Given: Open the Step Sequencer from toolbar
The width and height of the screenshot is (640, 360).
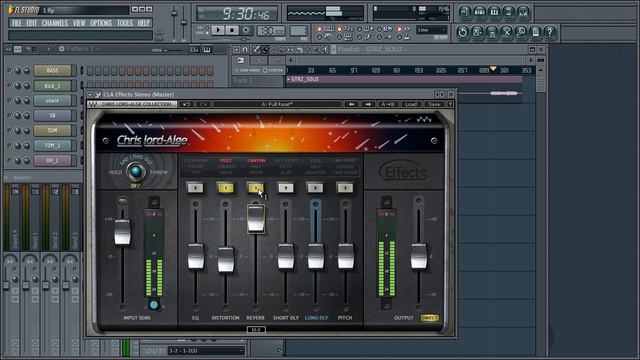Looking at the screenshot, I should click(479, 12).
